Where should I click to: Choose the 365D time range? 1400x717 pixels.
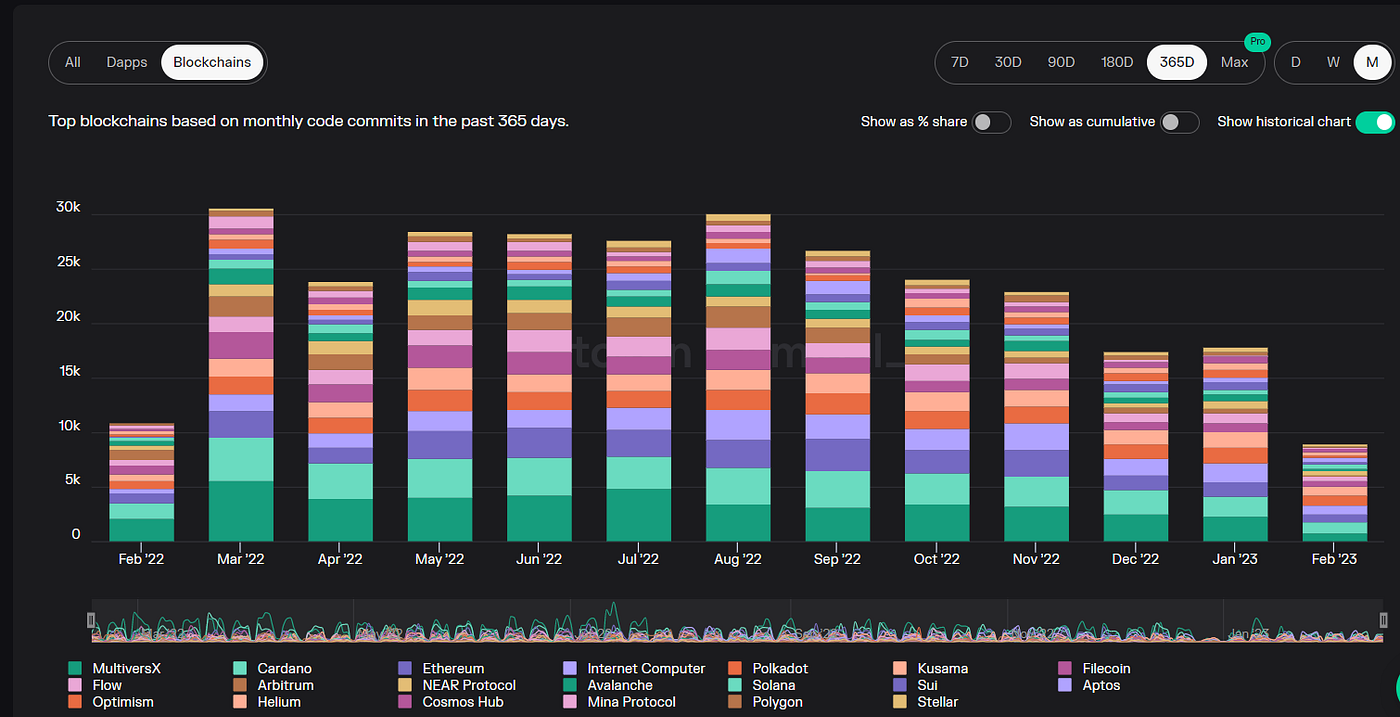coord(1177,62)
